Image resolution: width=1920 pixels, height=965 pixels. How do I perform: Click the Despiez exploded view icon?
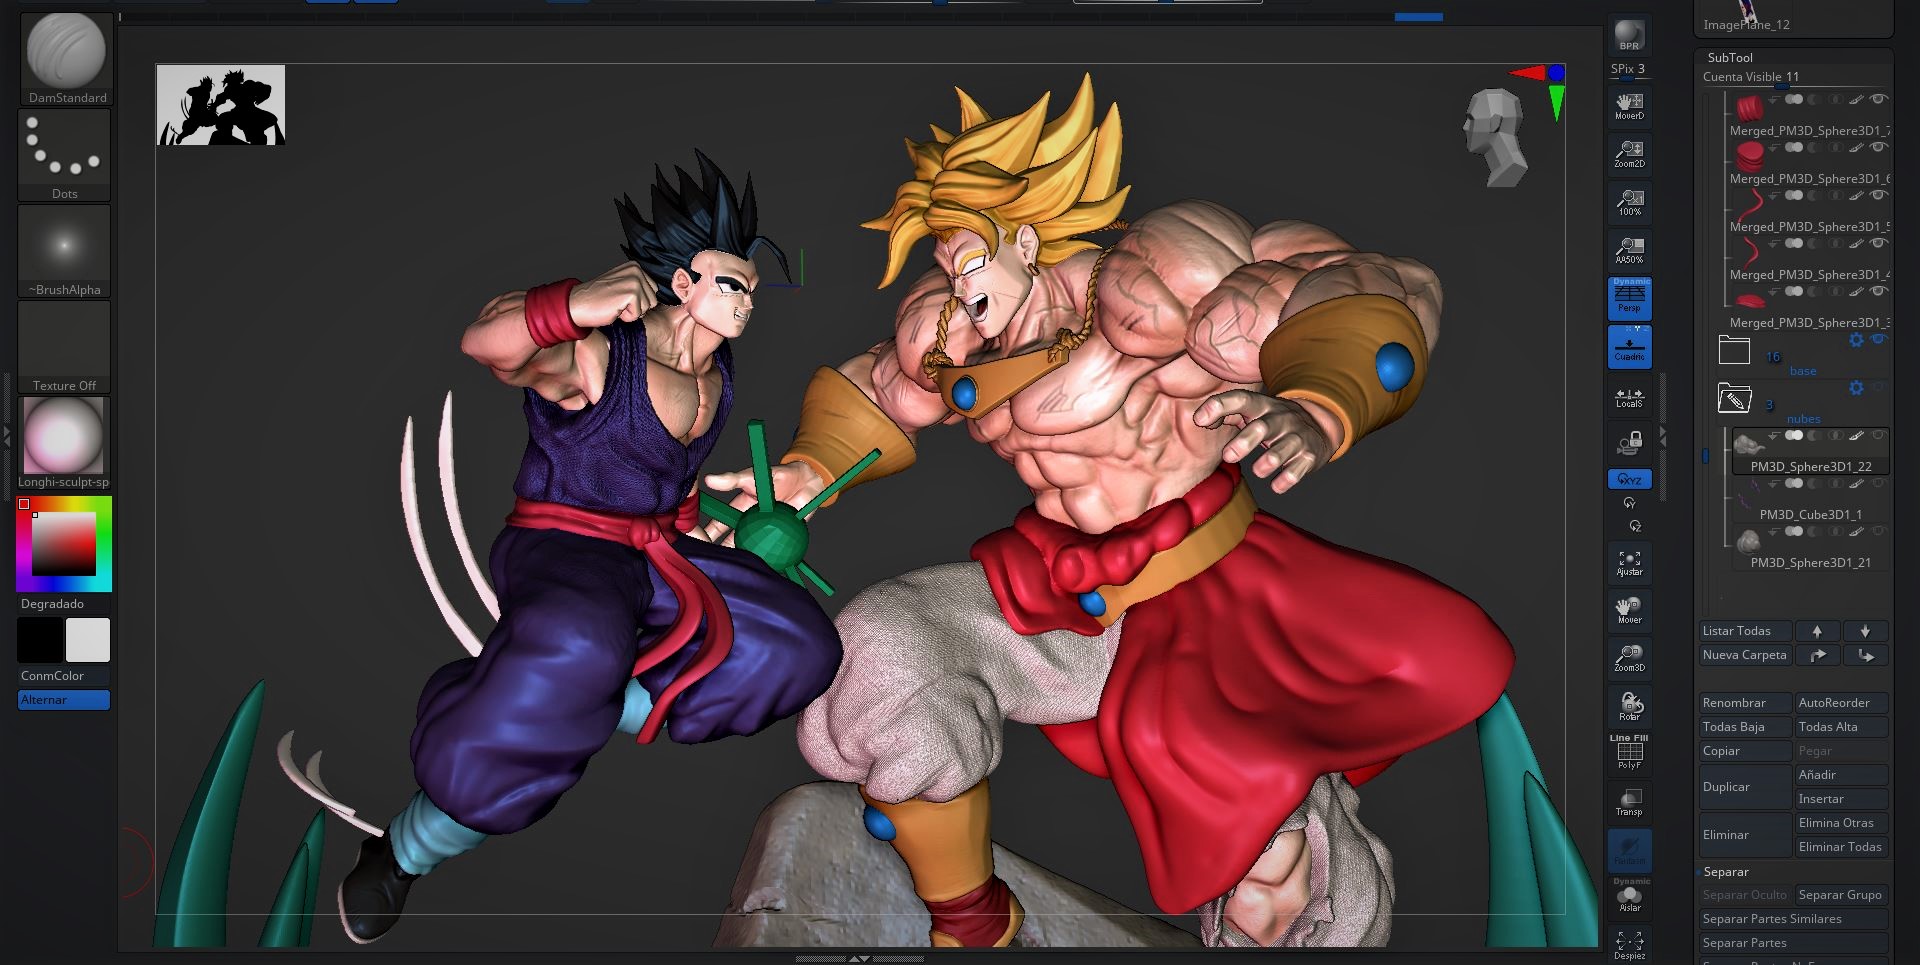pyautogui.click(x=1630, y=945)
